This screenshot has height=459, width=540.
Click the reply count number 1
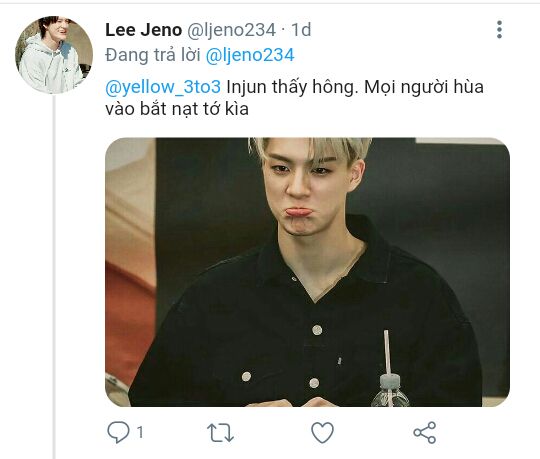click(140, 432)
